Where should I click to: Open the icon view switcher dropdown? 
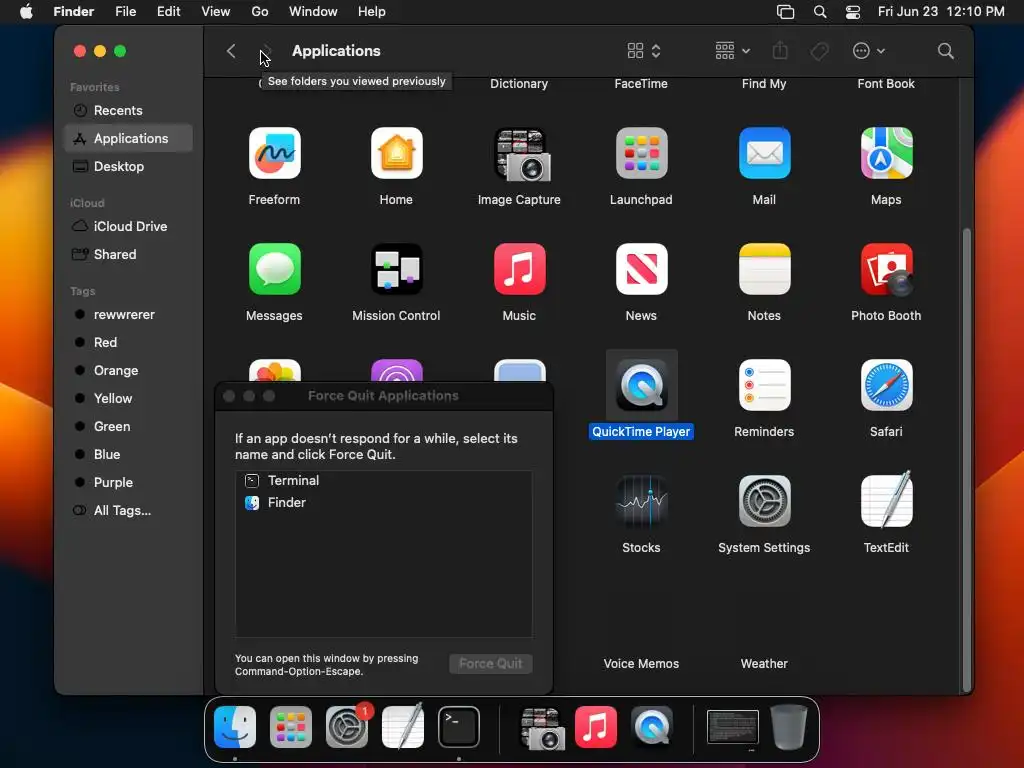pyautogui.click(x=644, y=51)
